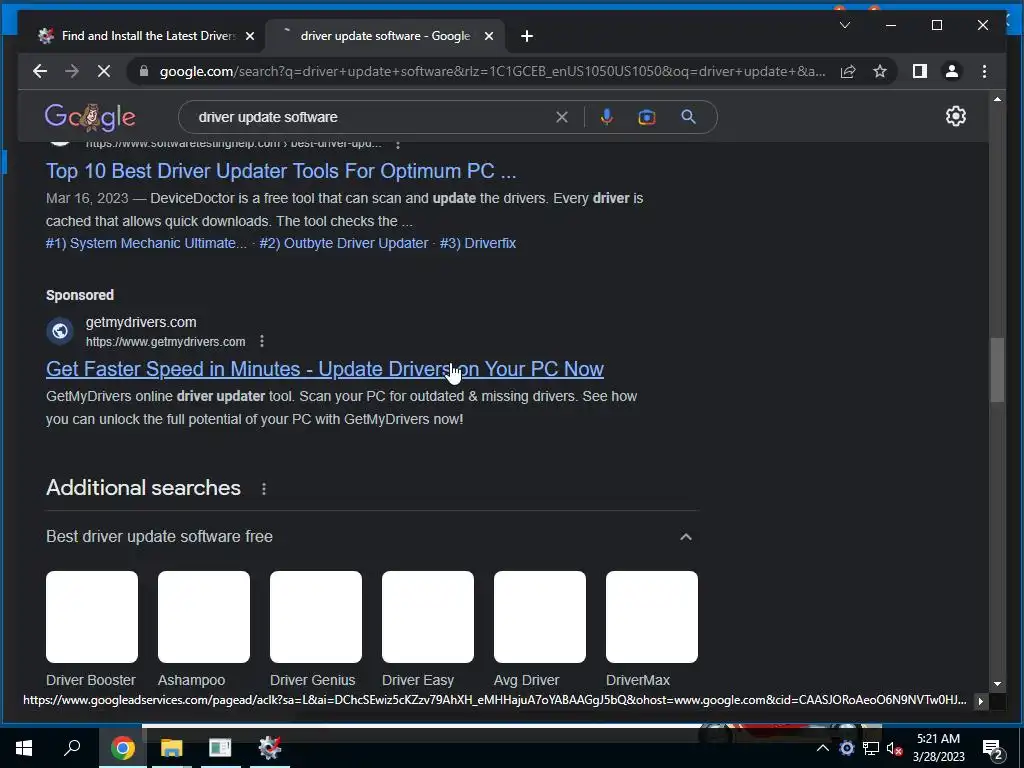Click in the Google search input field
1024x768 pixels.
[x=372, y=117]
